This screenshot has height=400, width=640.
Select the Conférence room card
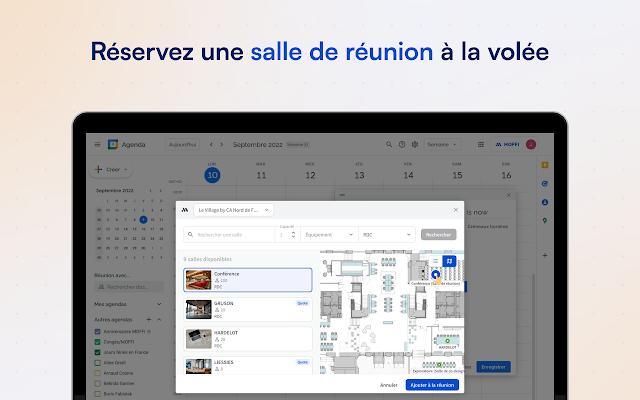click(248, 280)
